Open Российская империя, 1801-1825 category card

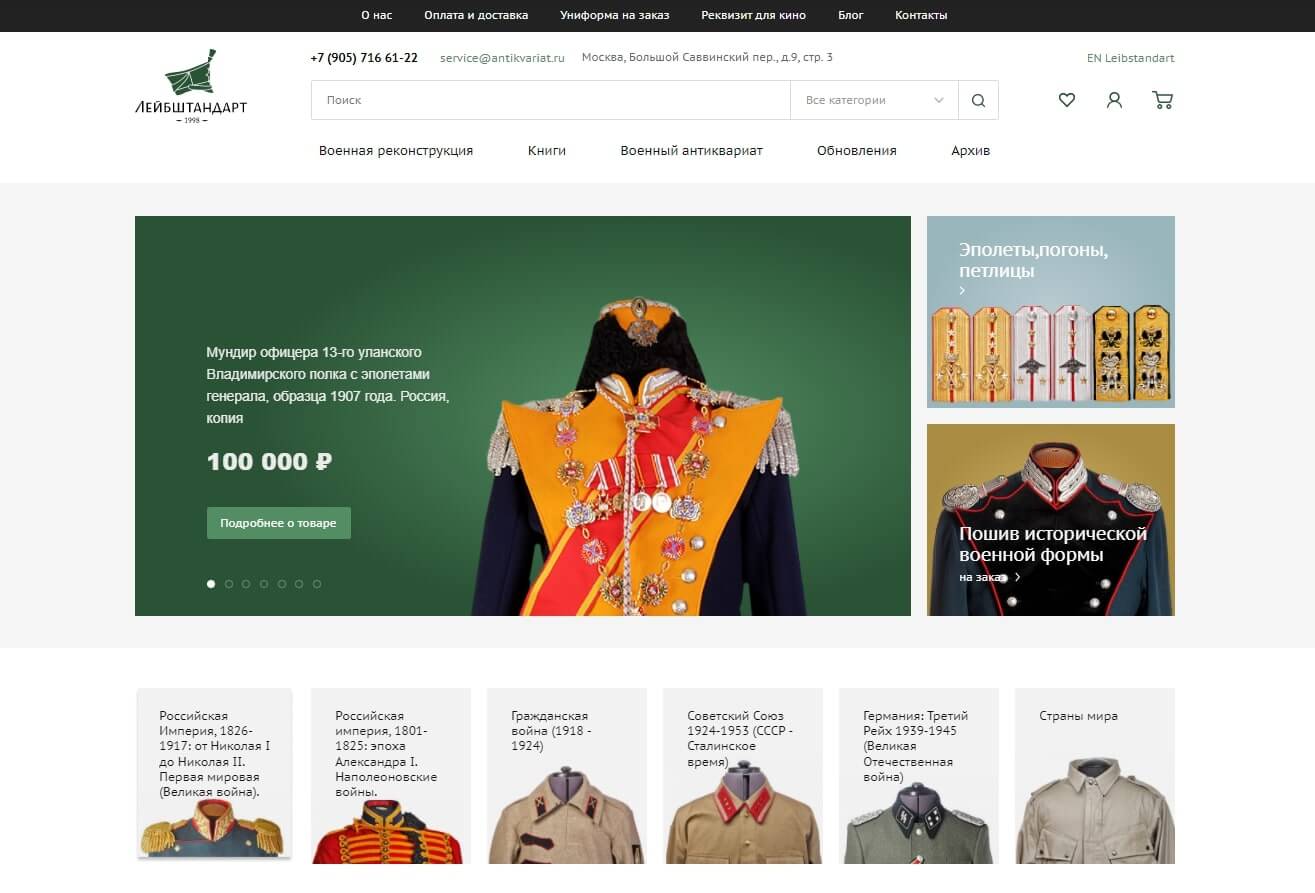click(x=390, y=776)
